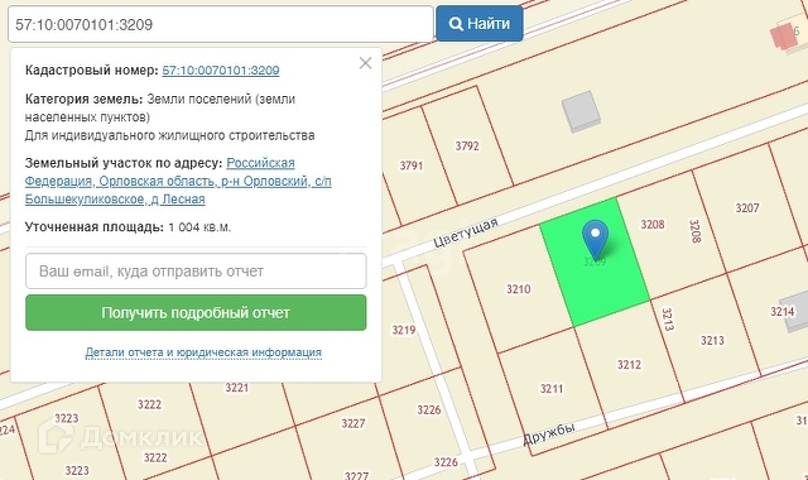Click the red building in the corner

point(784,36)
